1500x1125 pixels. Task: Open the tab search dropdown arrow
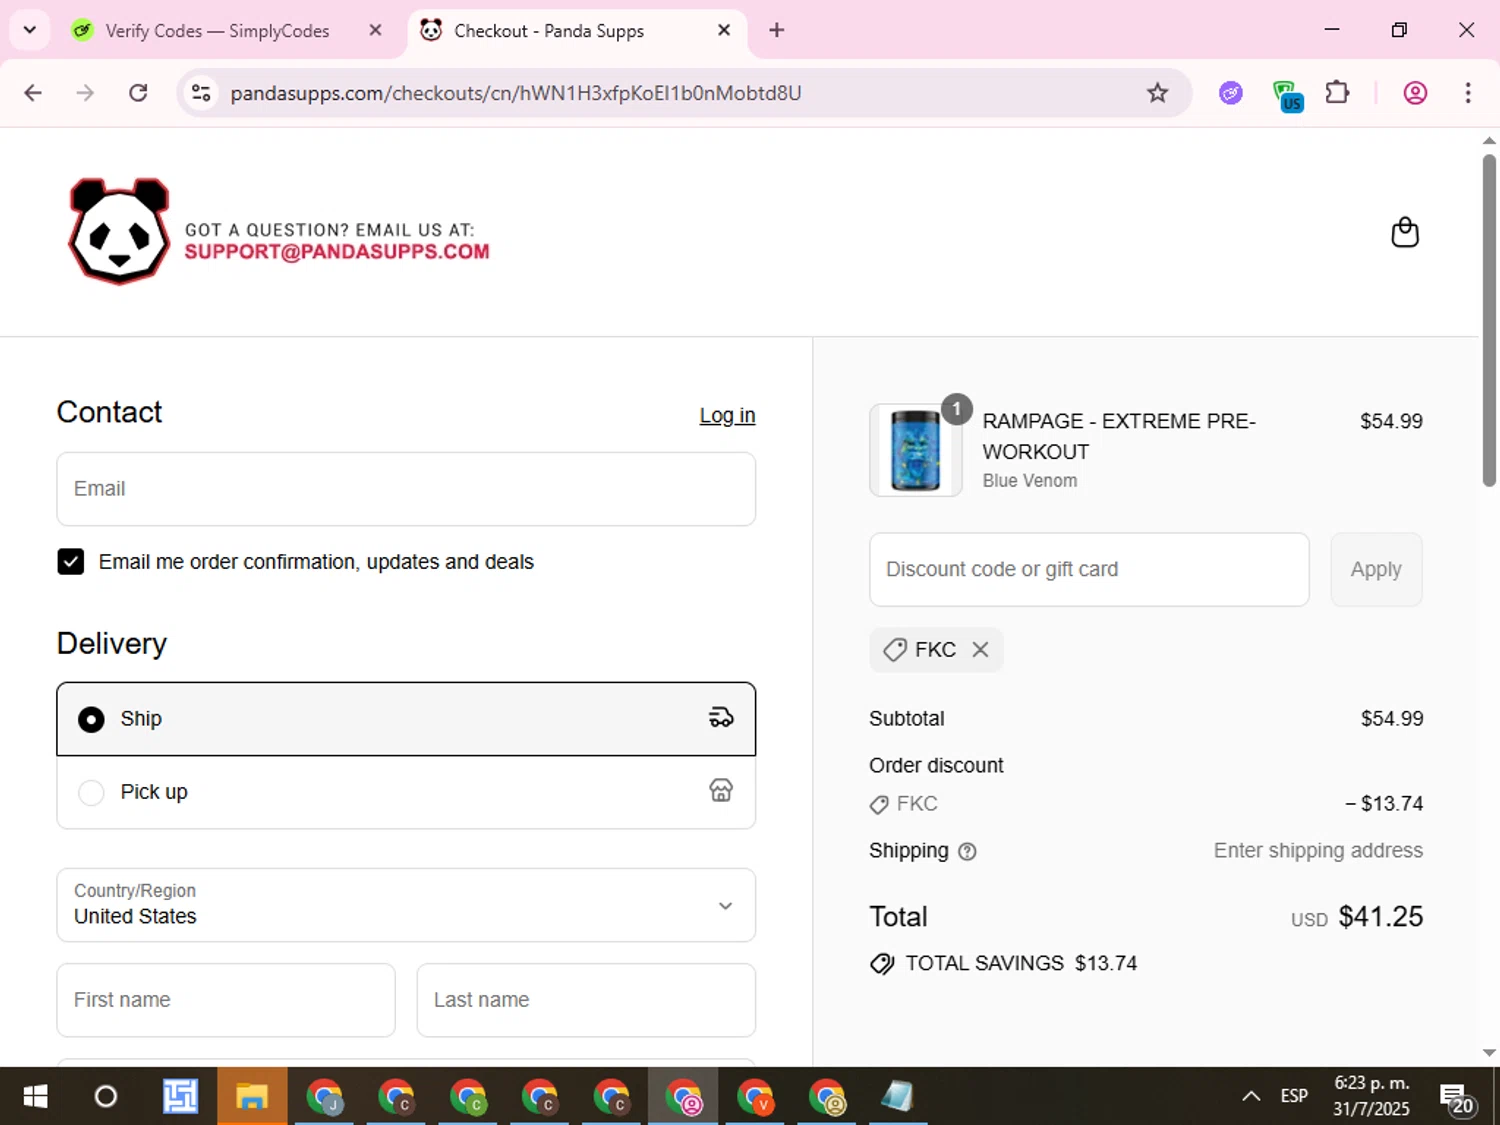click(x=30, y=30)
